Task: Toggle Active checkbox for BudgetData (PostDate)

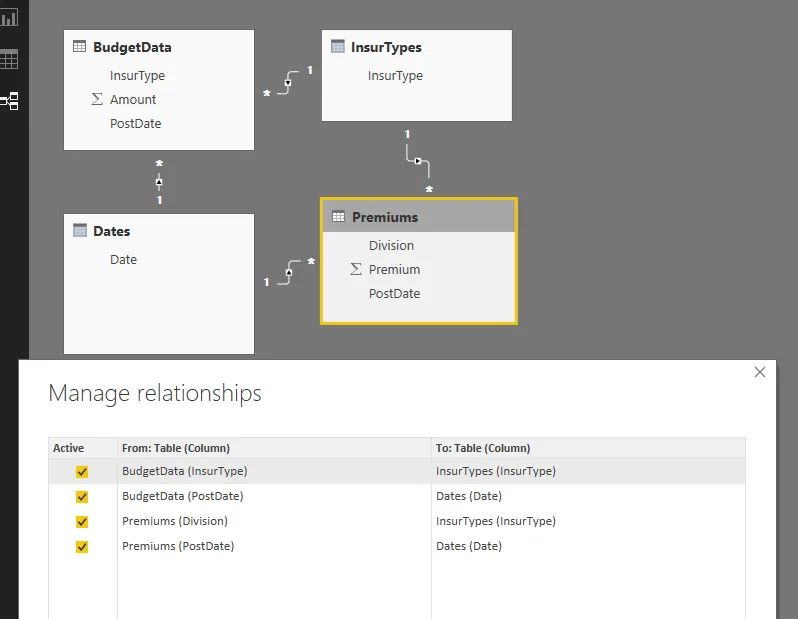Action: click(82, 497)
